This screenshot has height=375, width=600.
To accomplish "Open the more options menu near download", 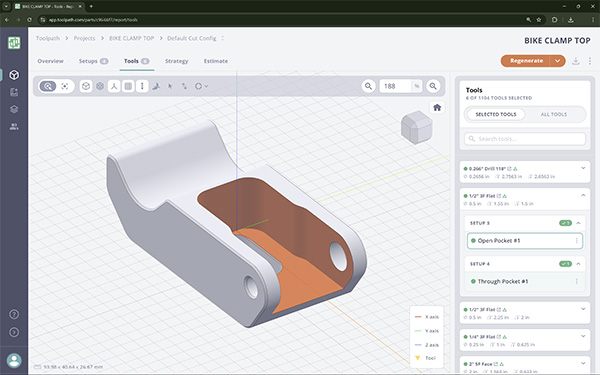I will pyautogui.click(x=590, y=61).
